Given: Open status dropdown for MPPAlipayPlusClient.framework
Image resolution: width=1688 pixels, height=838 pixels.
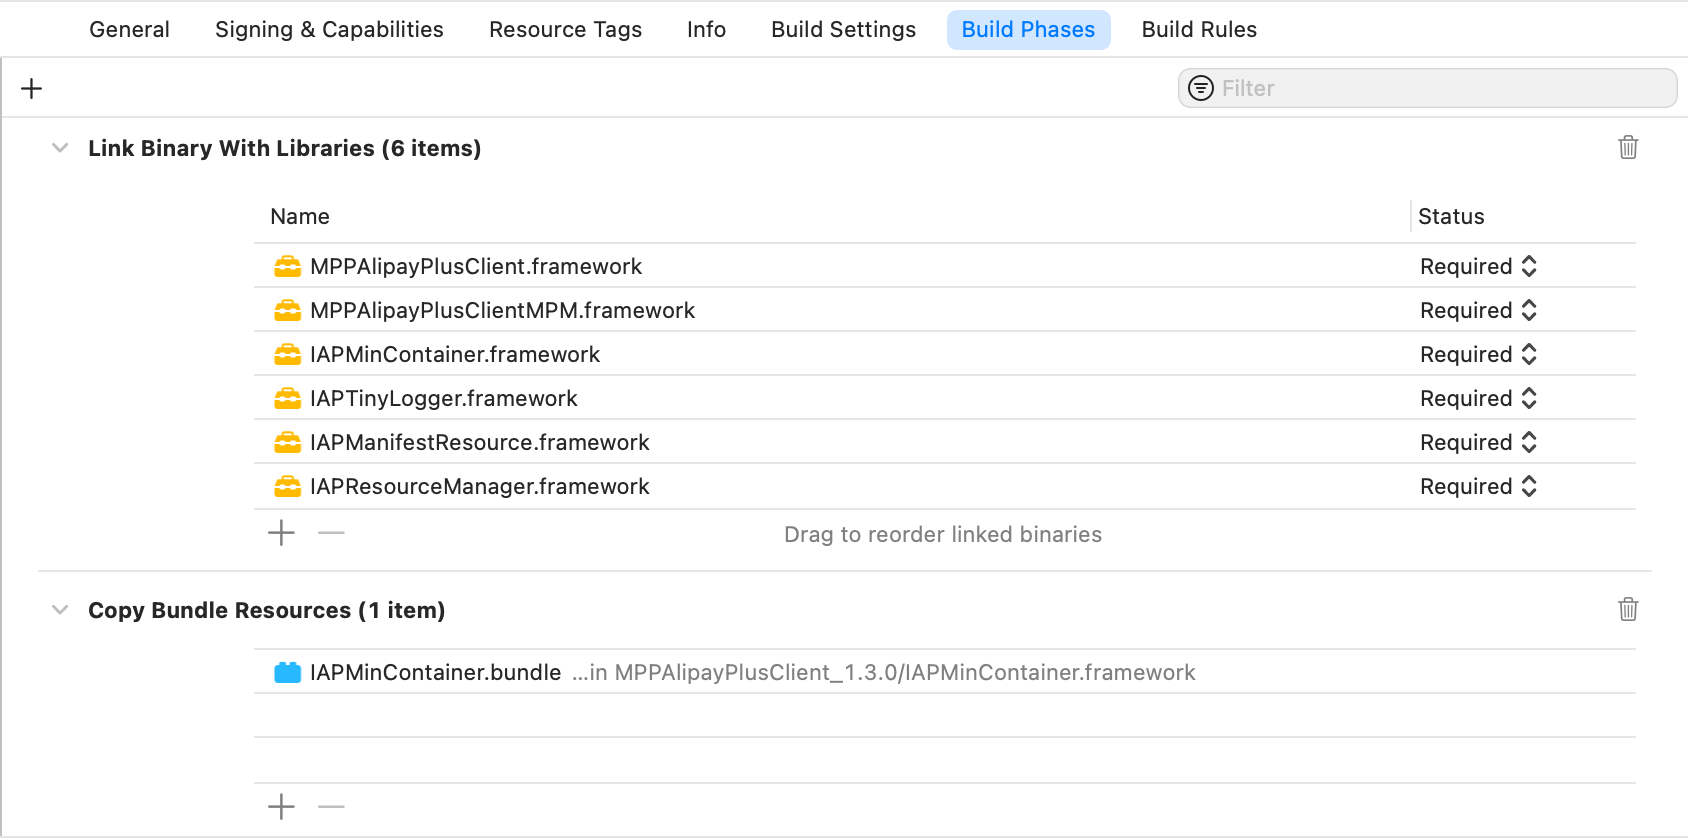Looking at the screenshot, I should pos(1478,266).
